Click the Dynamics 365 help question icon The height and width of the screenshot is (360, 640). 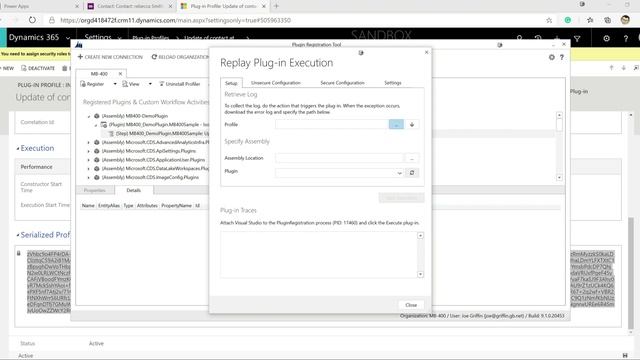pos(625,38)
